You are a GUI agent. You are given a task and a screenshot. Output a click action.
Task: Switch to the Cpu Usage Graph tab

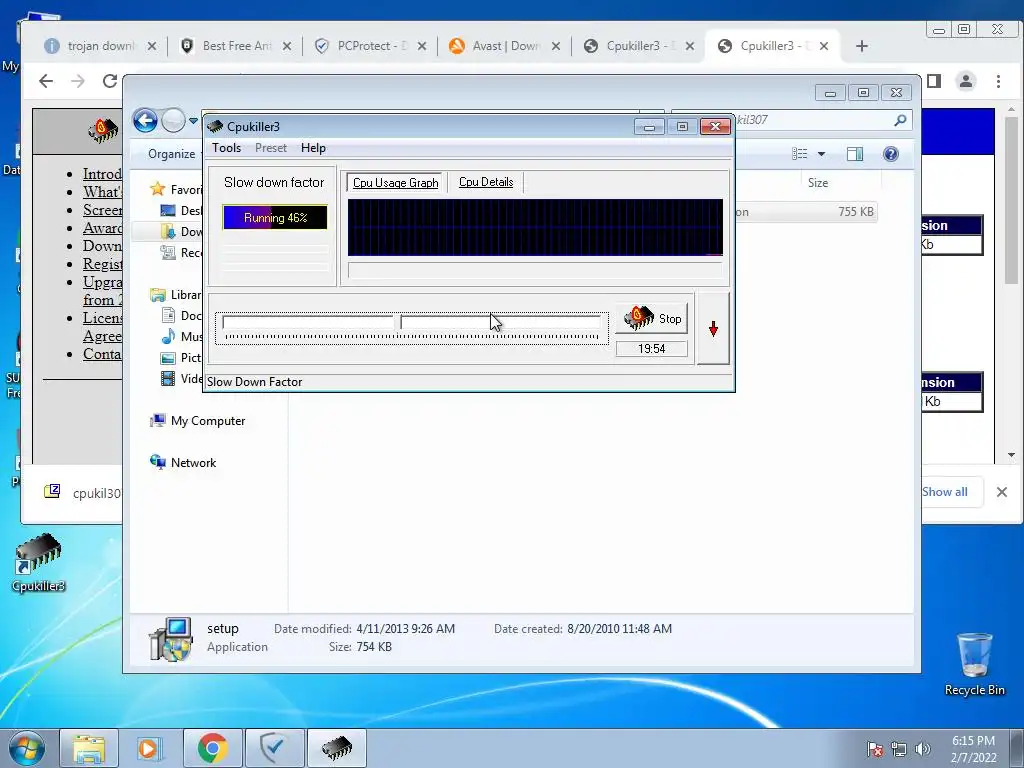tap(395, 183)
